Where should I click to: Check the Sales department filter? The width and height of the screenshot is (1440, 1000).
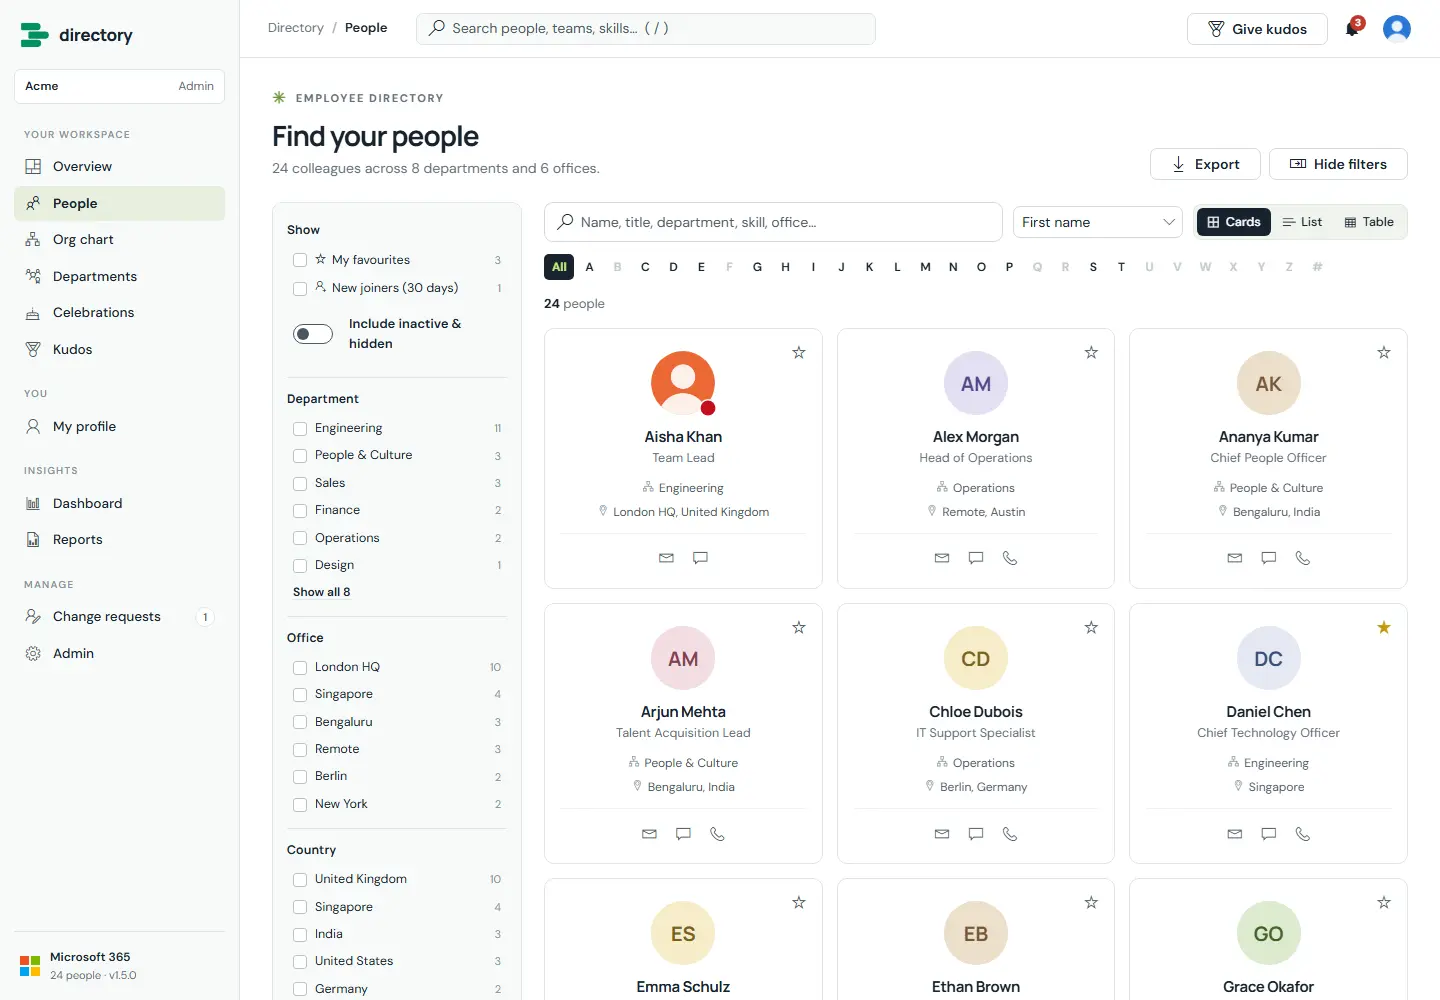point(300,483)
